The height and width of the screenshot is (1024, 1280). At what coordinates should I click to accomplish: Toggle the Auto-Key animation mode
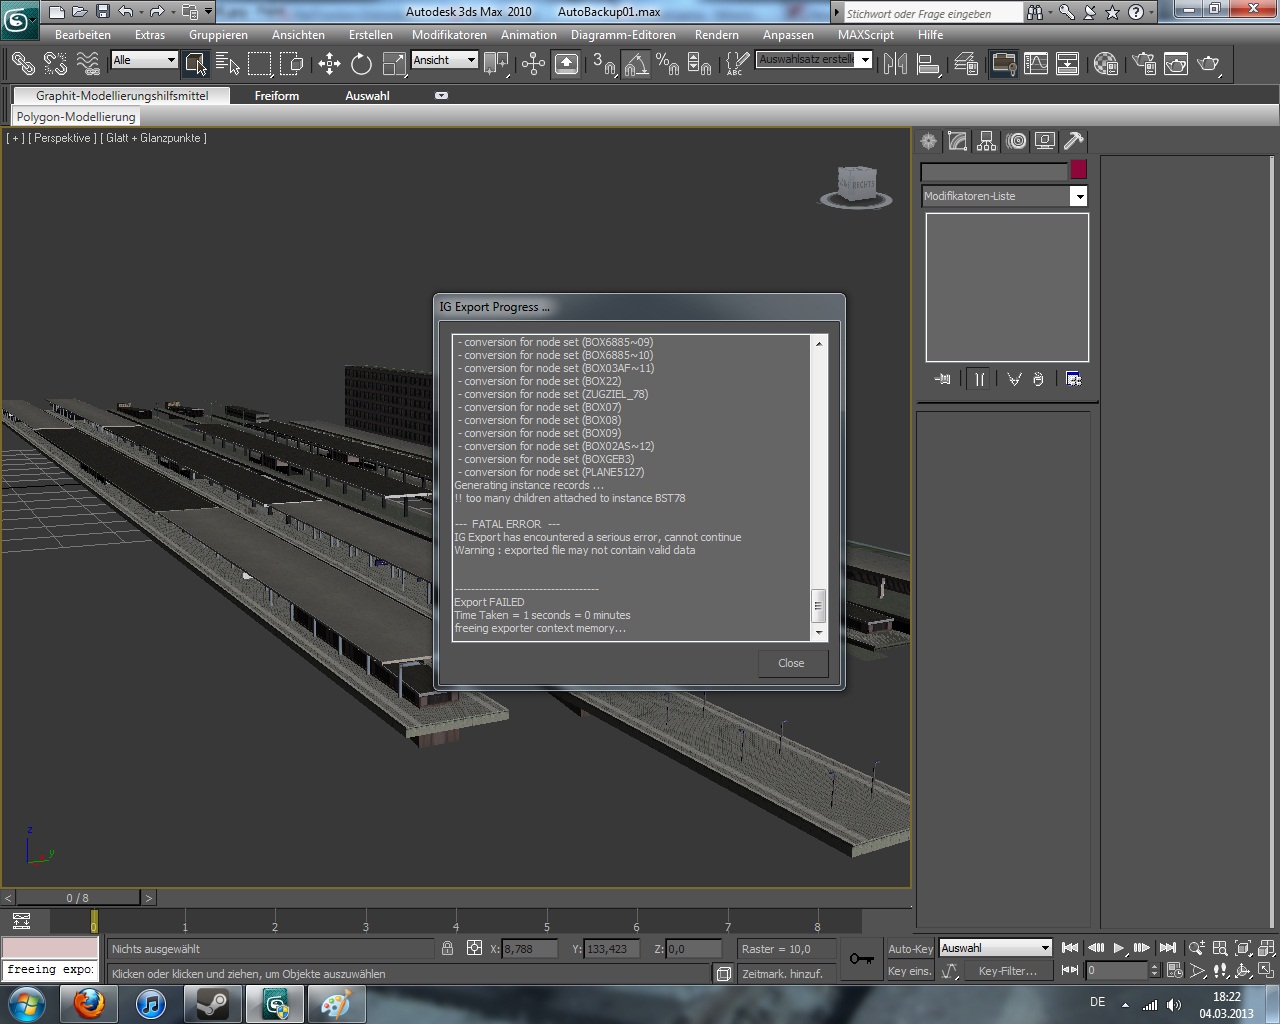click(910, 949)
